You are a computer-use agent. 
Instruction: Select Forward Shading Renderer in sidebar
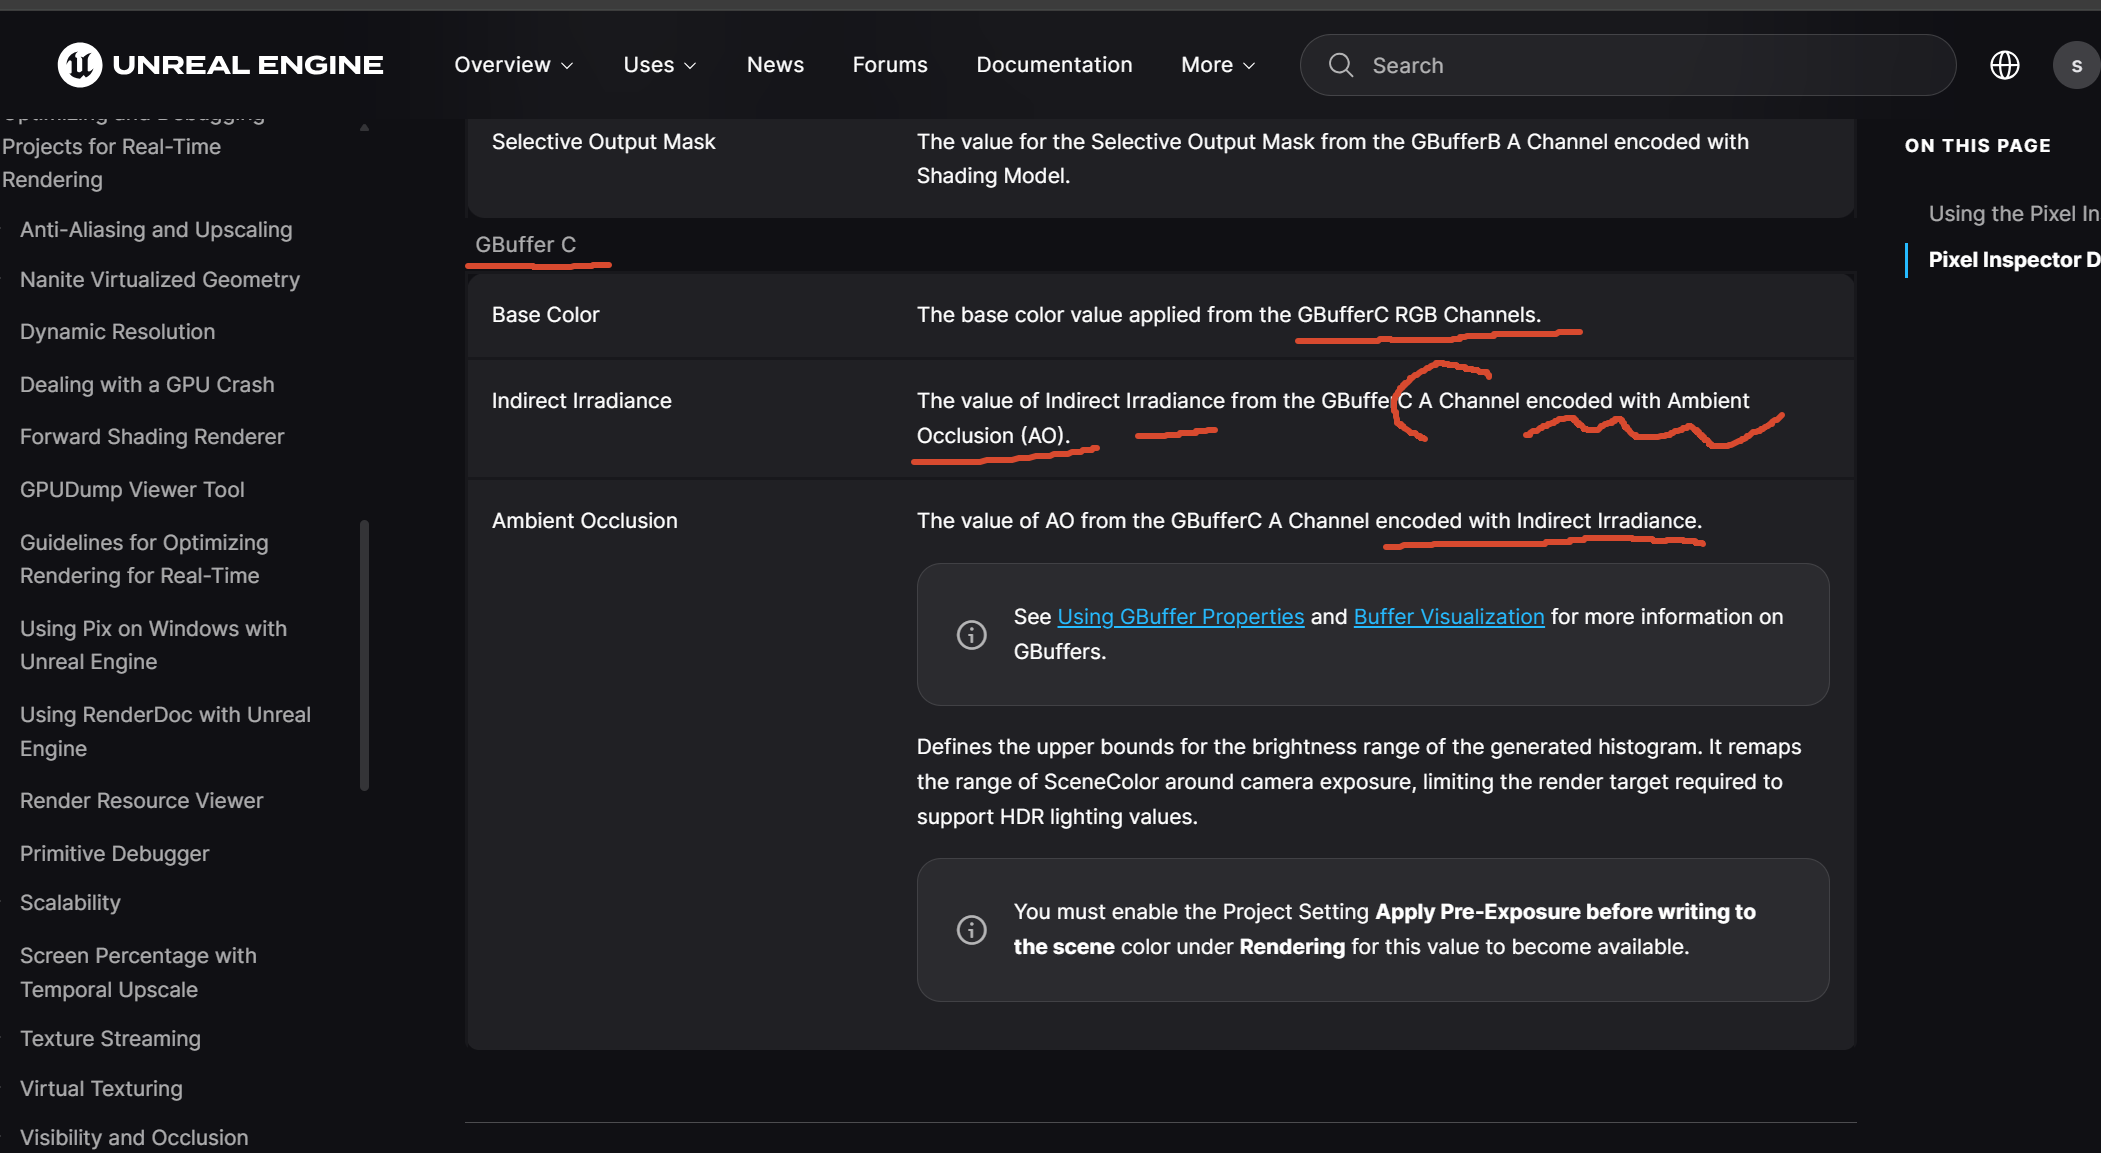(152, 437)
